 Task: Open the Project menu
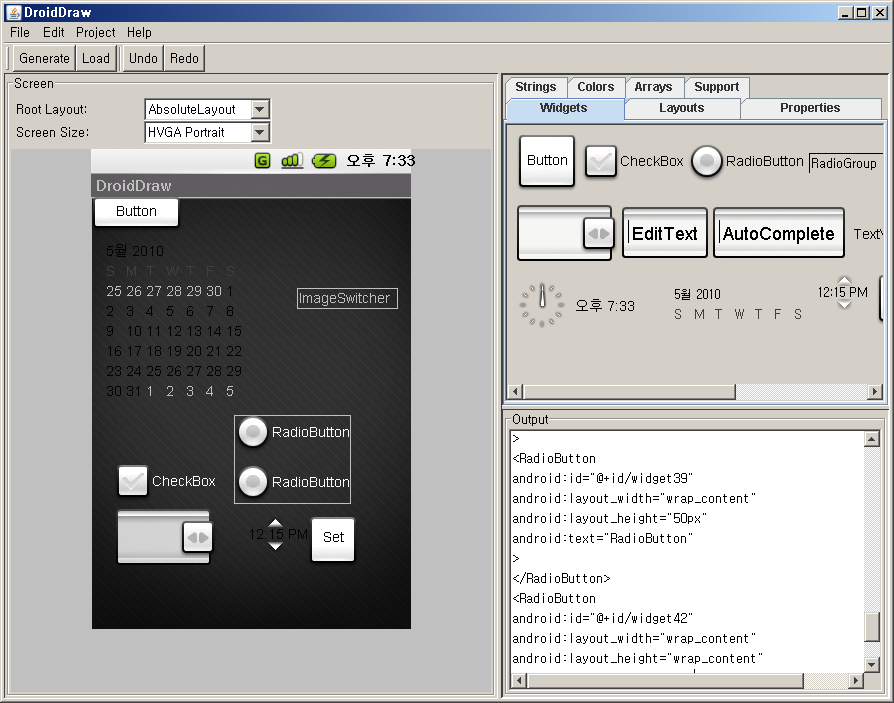(x=96, y=32)
